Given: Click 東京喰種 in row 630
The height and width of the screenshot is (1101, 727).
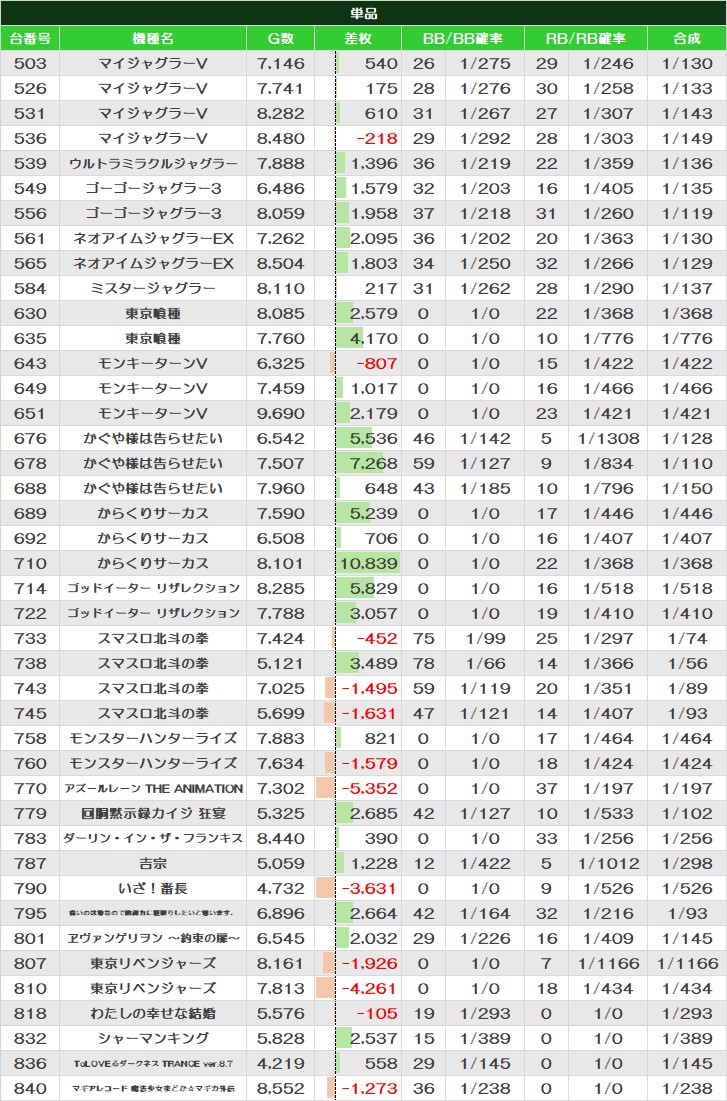Looking at the screenshot, I should coord(153,313).
